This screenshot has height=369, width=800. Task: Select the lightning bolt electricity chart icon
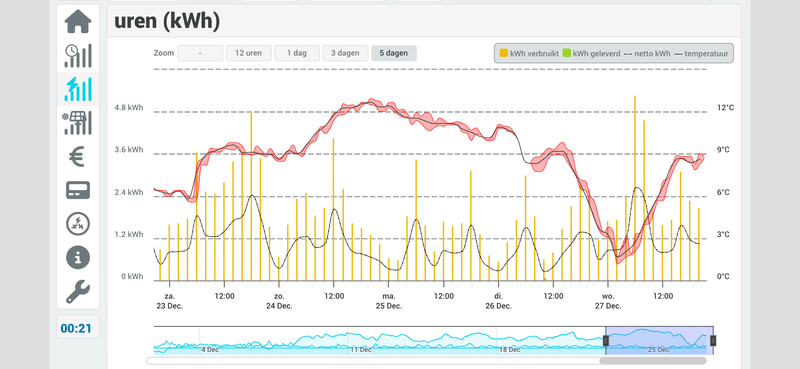click(x=78, y=89)
